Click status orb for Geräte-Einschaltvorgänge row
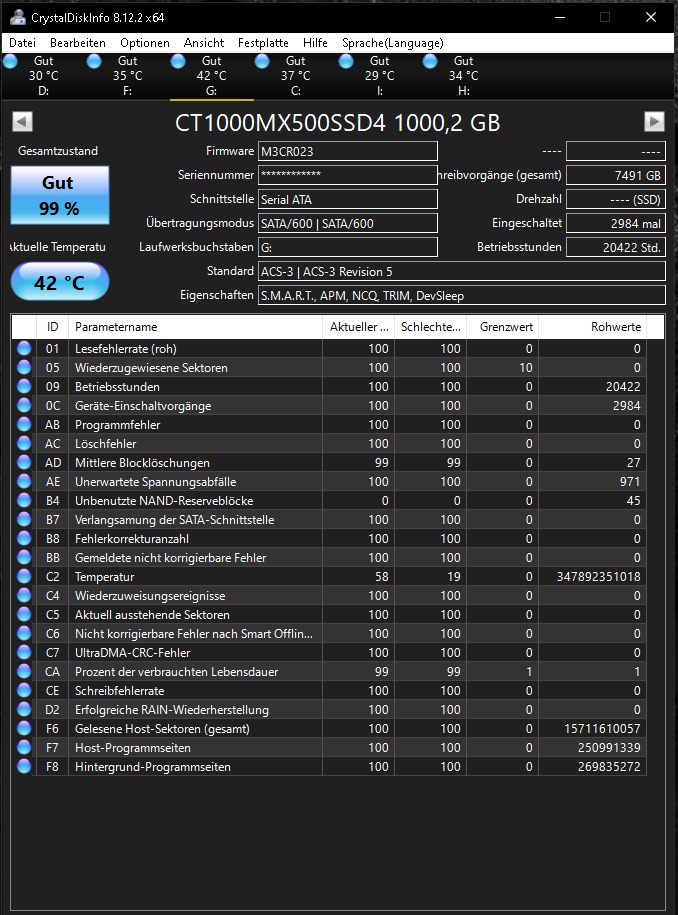 pos(24,406)
